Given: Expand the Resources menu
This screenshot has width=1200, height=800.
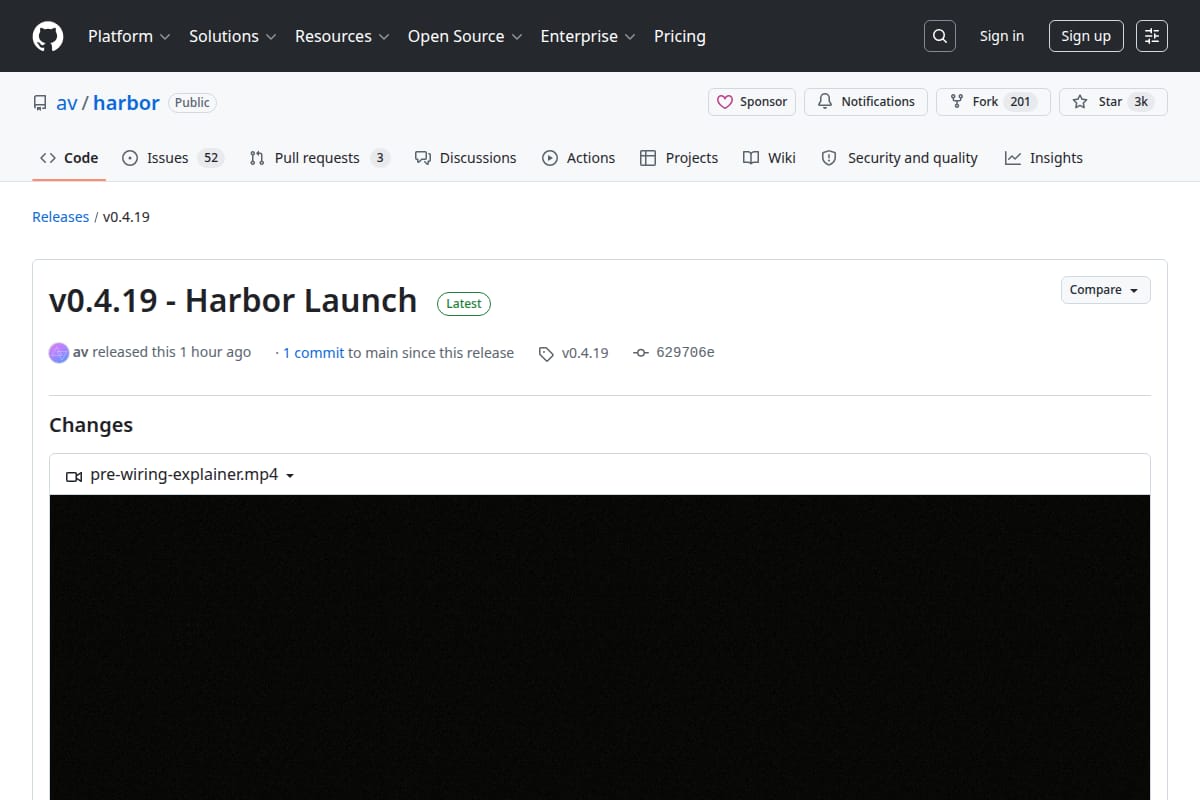Looking at the screenshot, I should [342, 36].
